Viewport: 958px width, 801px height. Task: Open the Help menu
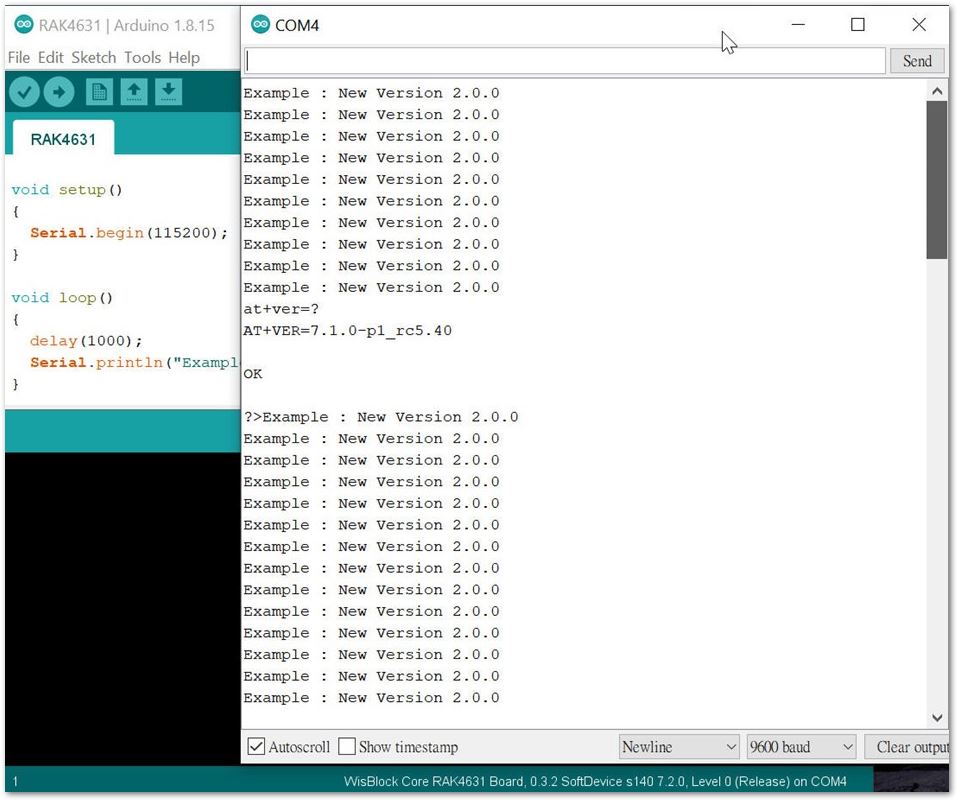pyautogui.click(x=184, y=57)
